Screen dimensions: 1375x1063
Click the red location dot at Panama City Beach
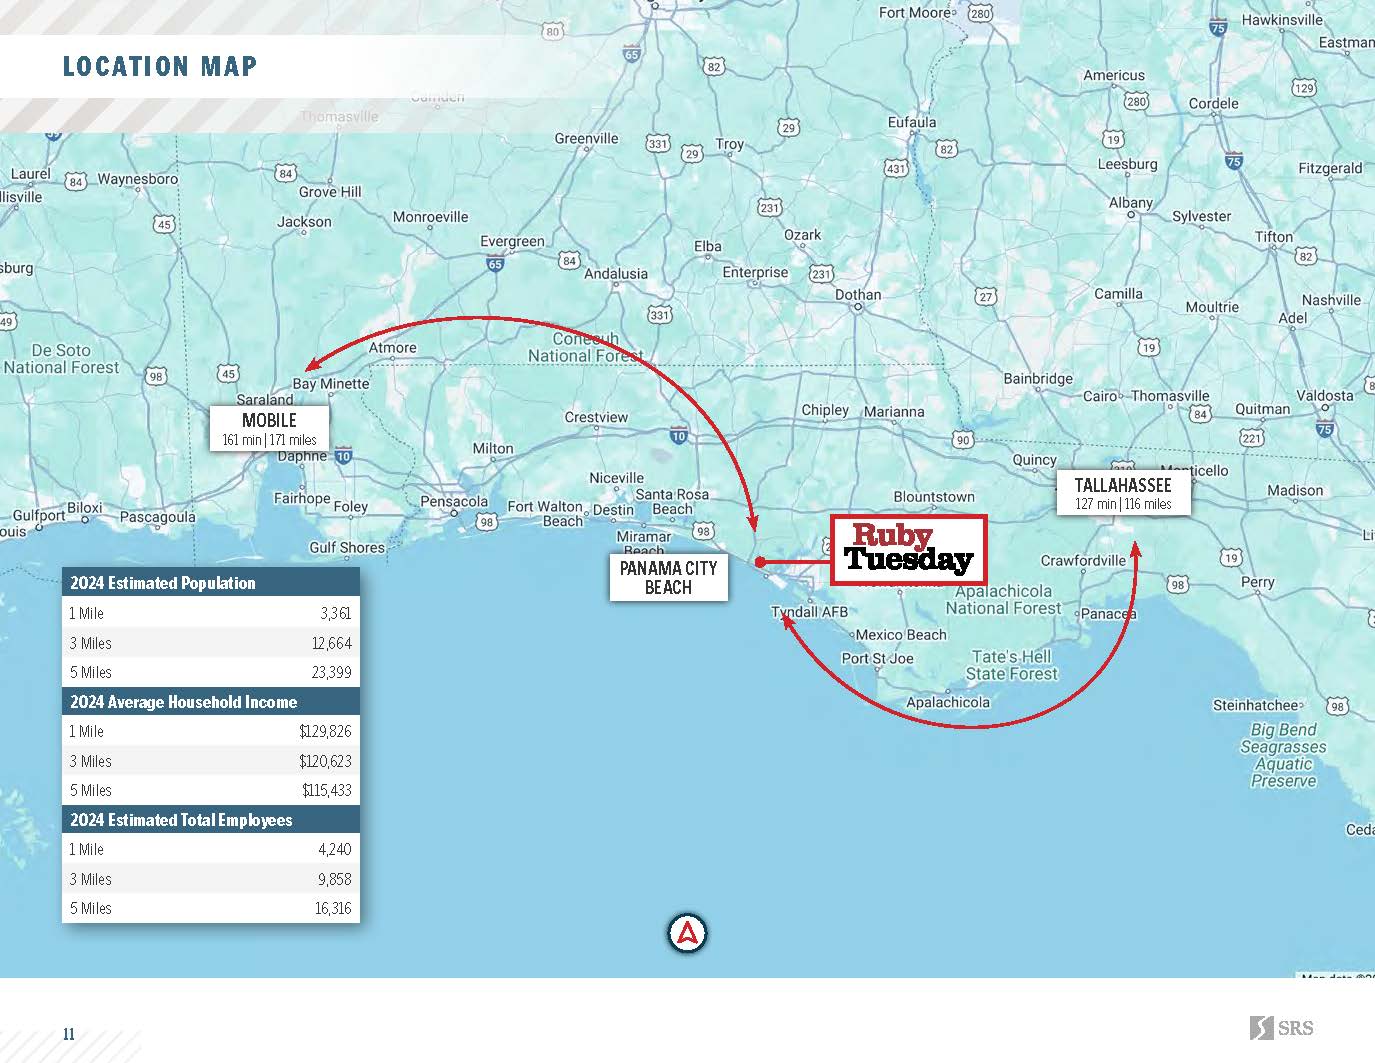click(x=760, y=562)
